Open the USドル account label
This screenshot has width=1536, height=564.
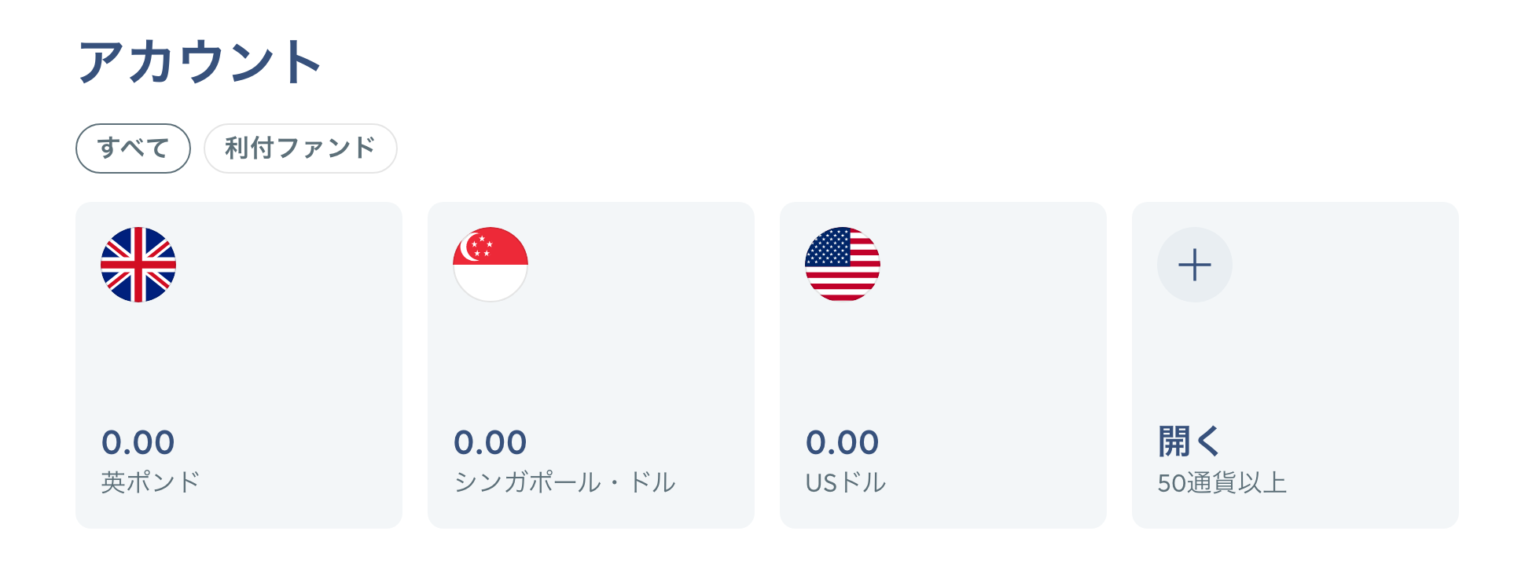[845, 483]
